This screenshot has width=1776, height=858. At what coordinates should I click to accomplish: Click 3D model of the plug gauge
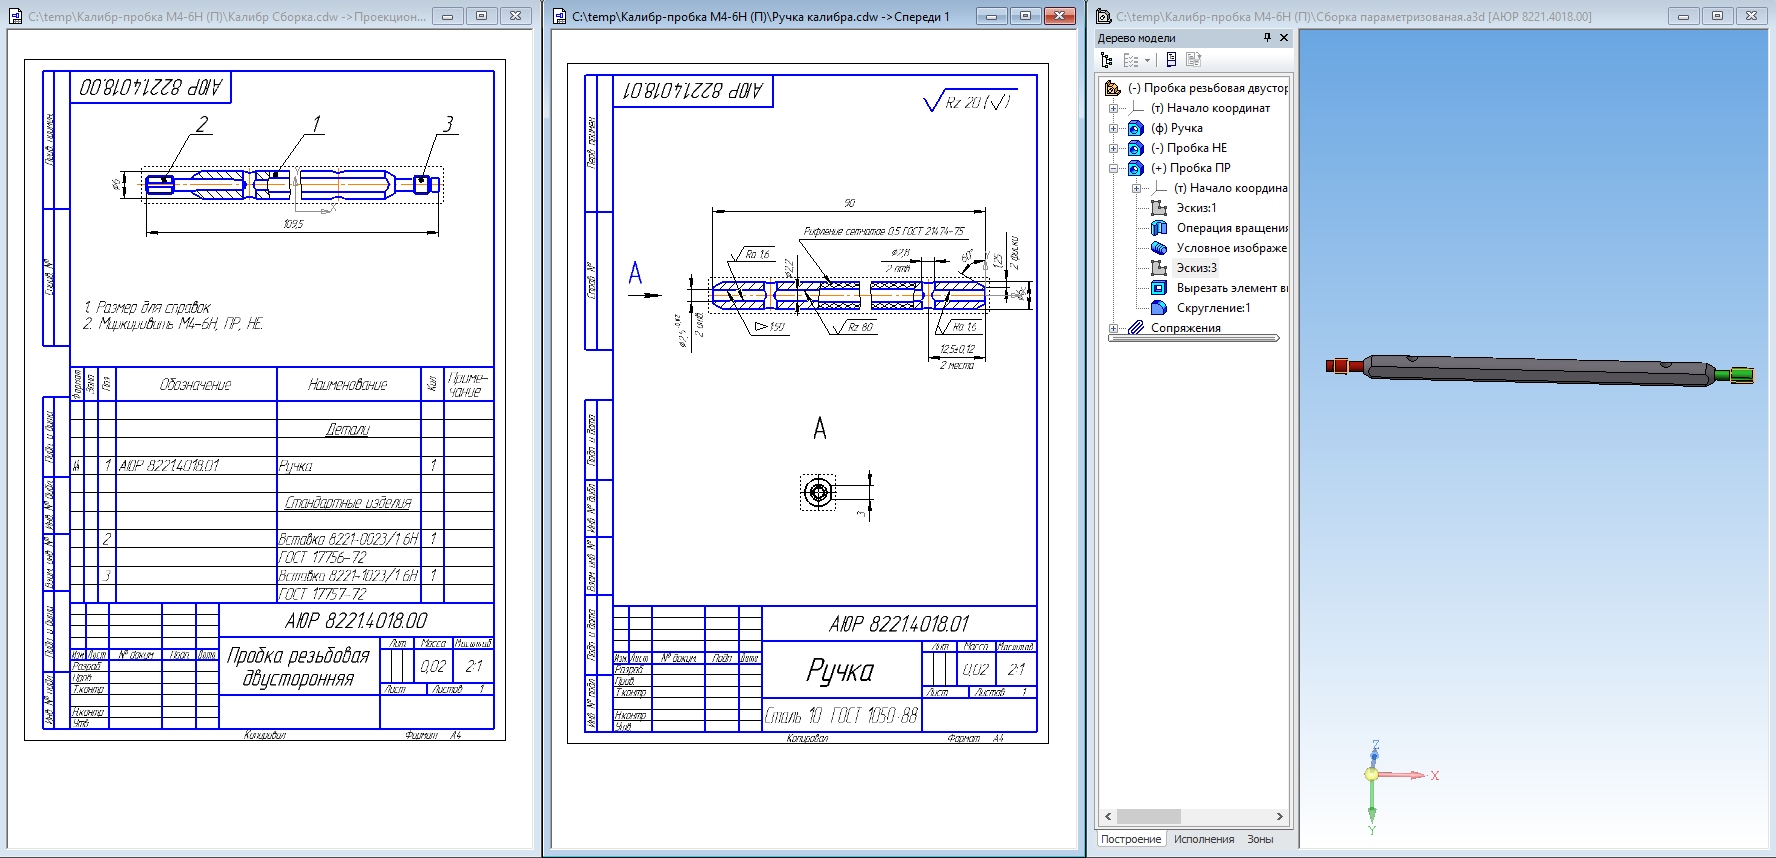click(x=1540, y=370)
